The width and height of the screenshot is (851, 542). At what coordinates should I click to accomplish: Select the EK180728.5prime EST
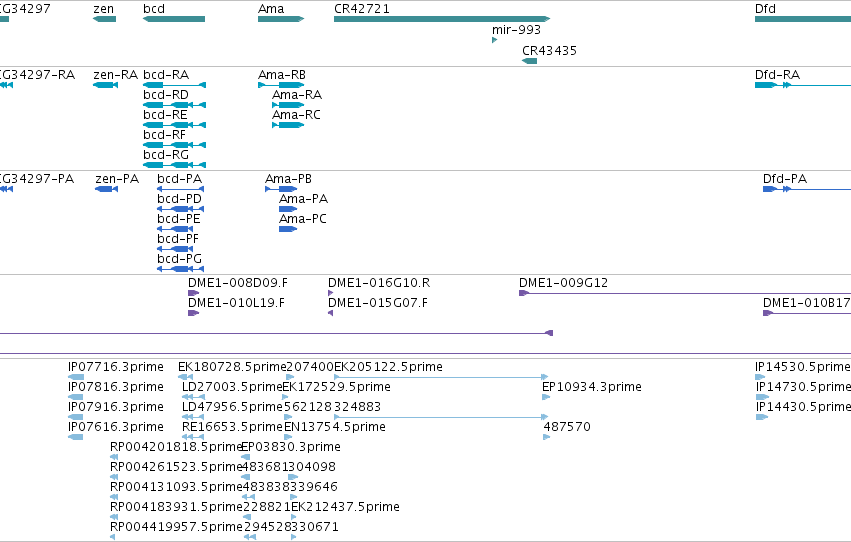tap(186, 377)
